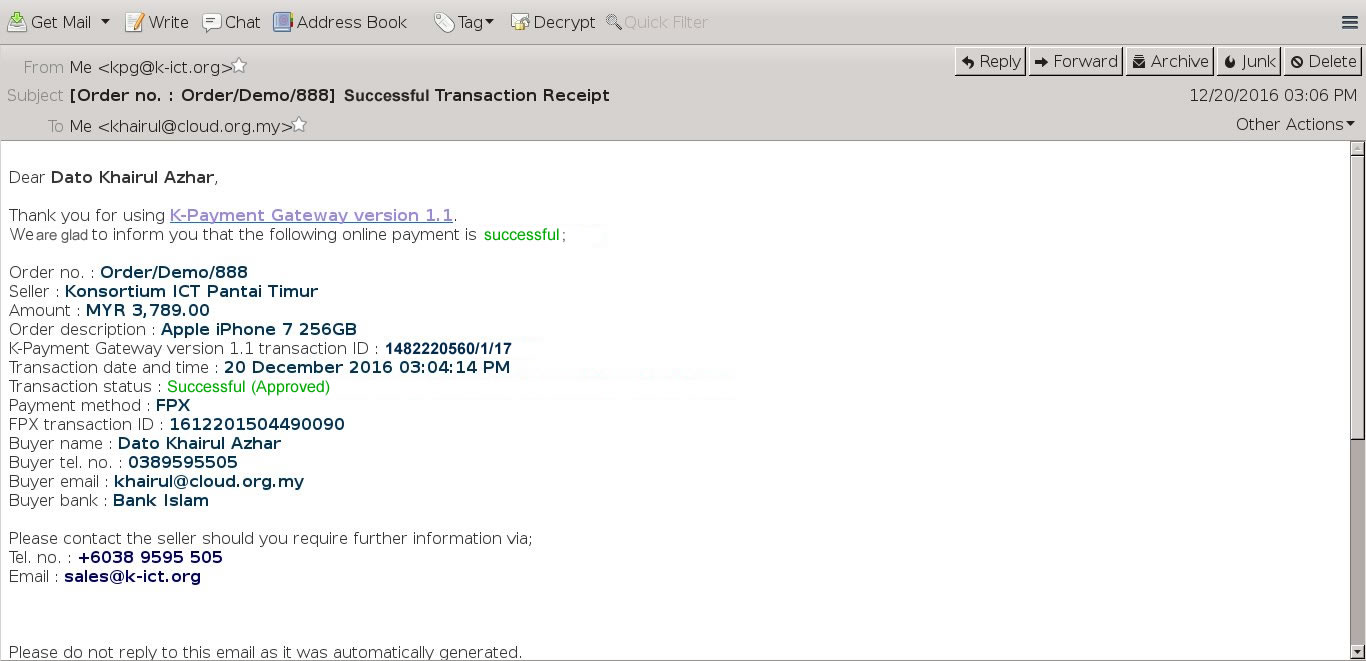Star the recipient khairul@cloud.org.my contact
The width and height of the screenshot is (1366, 661).
(x=299, y=126)
